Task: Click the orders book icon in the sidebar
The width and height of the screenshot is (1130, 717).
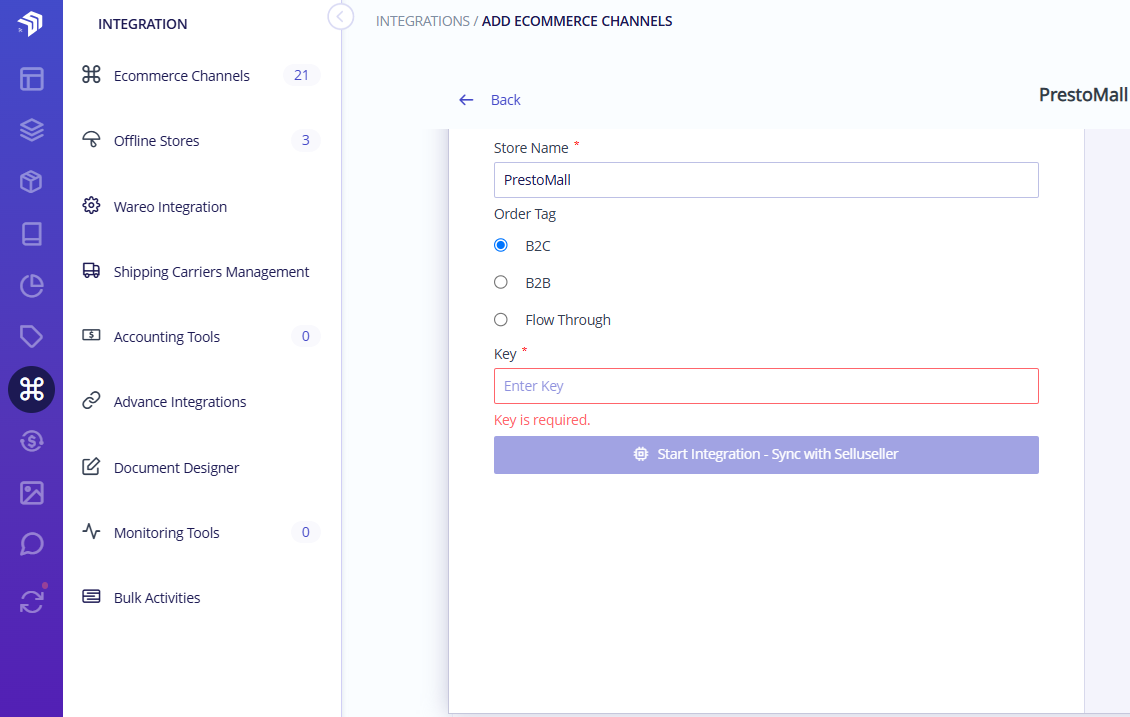Action: click(31, 234)
